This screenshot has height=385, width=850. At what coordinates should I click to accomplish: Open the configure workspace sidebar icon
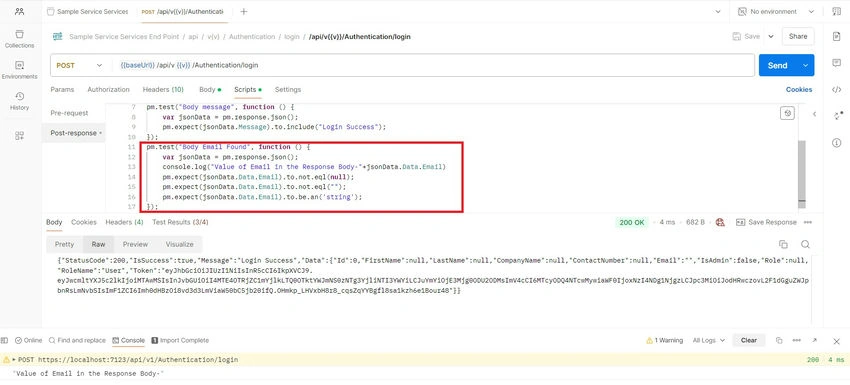tap(20, 136)
